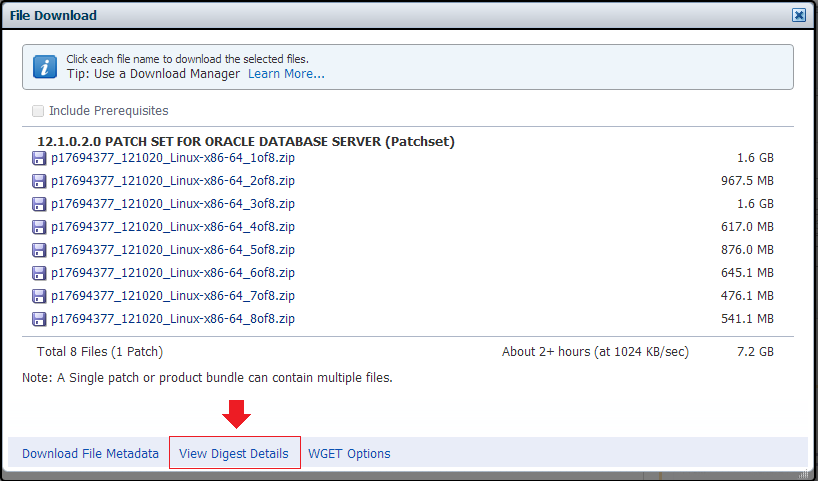
Task: Click the download icon for the 3of8 zip file
Action: tap(40, 204)
